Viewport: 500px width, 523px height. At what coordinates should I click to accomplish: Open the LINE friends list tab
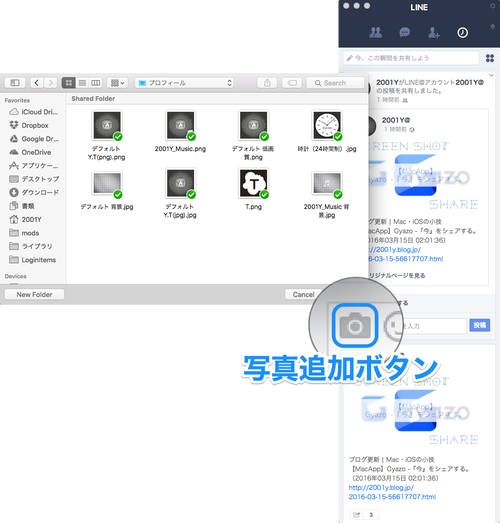376,32
